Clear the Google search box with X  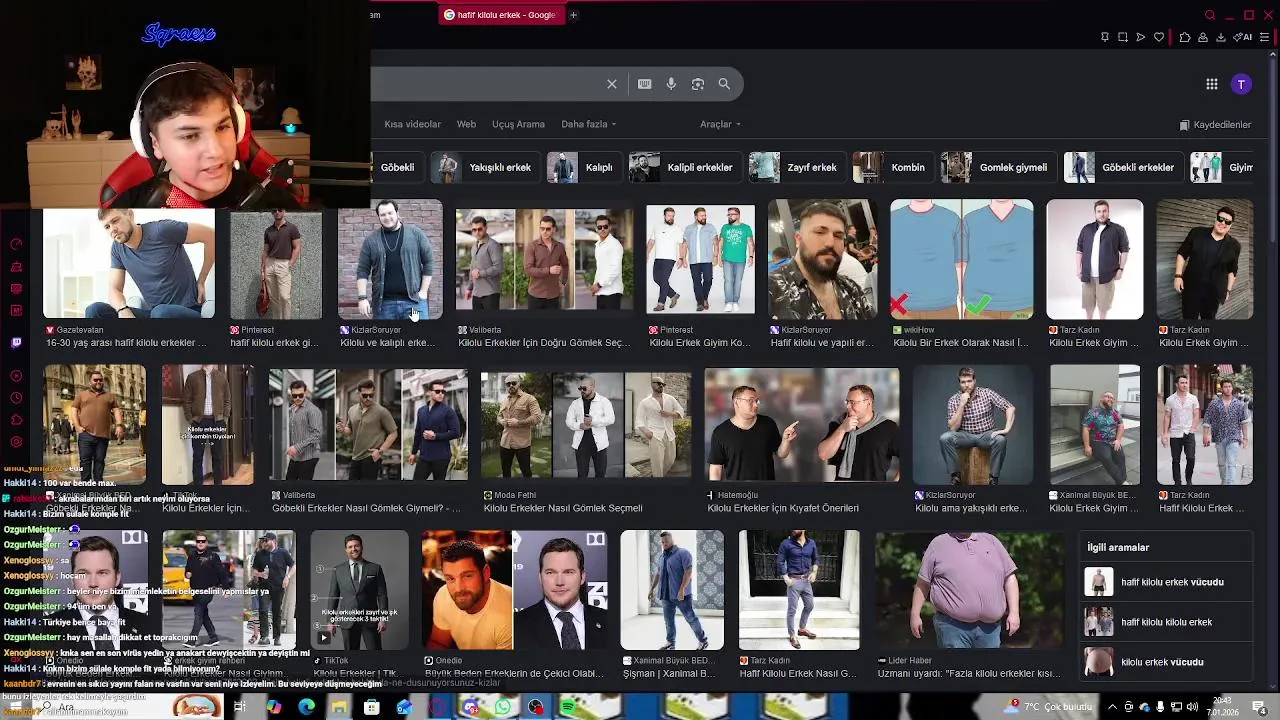click(612, 84)
